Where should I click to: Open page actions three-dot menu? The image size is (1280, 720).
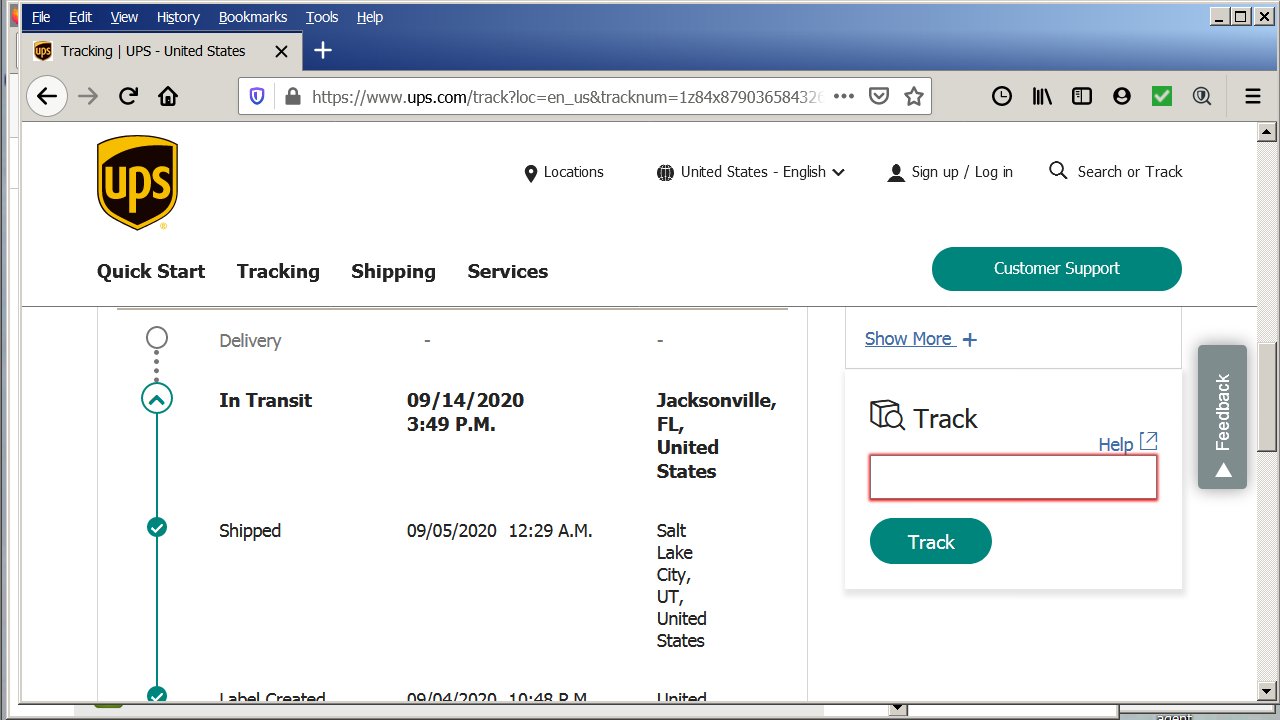(x=844, y=96)
